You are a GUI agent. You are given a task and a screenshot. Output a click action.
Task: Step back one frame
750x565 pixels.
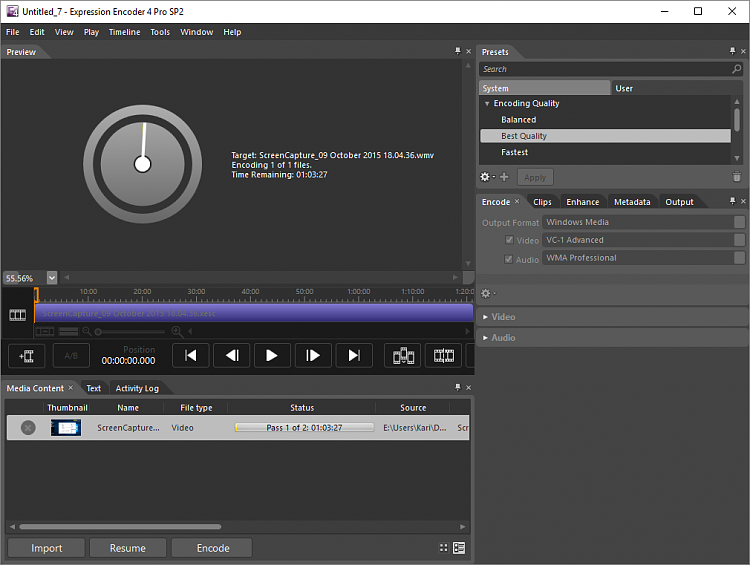tap(232, 355)
